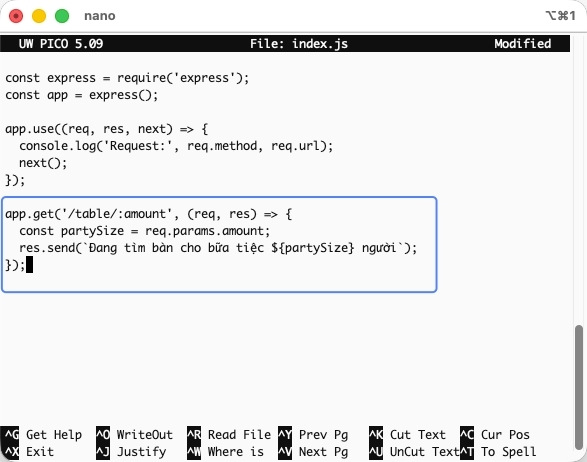587x462 pixels.
Task: Click the res.send template string line
Action: coord(218,248)
